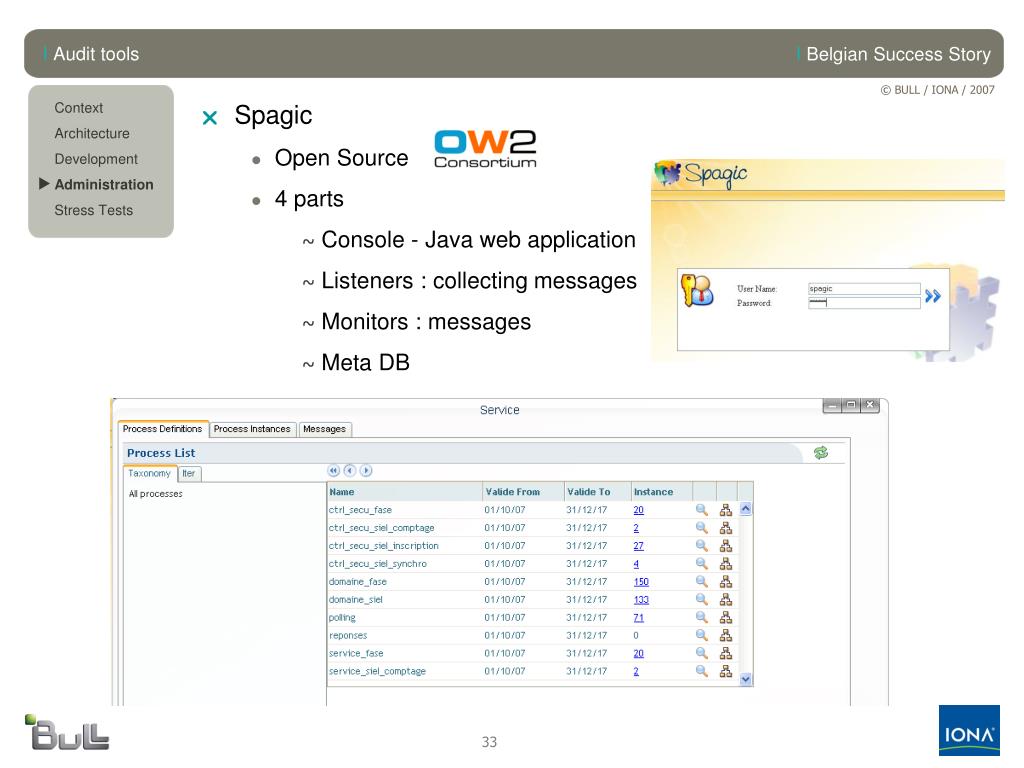Click the Bull logo
This screenshot has width=1024, height=768.
67,732
